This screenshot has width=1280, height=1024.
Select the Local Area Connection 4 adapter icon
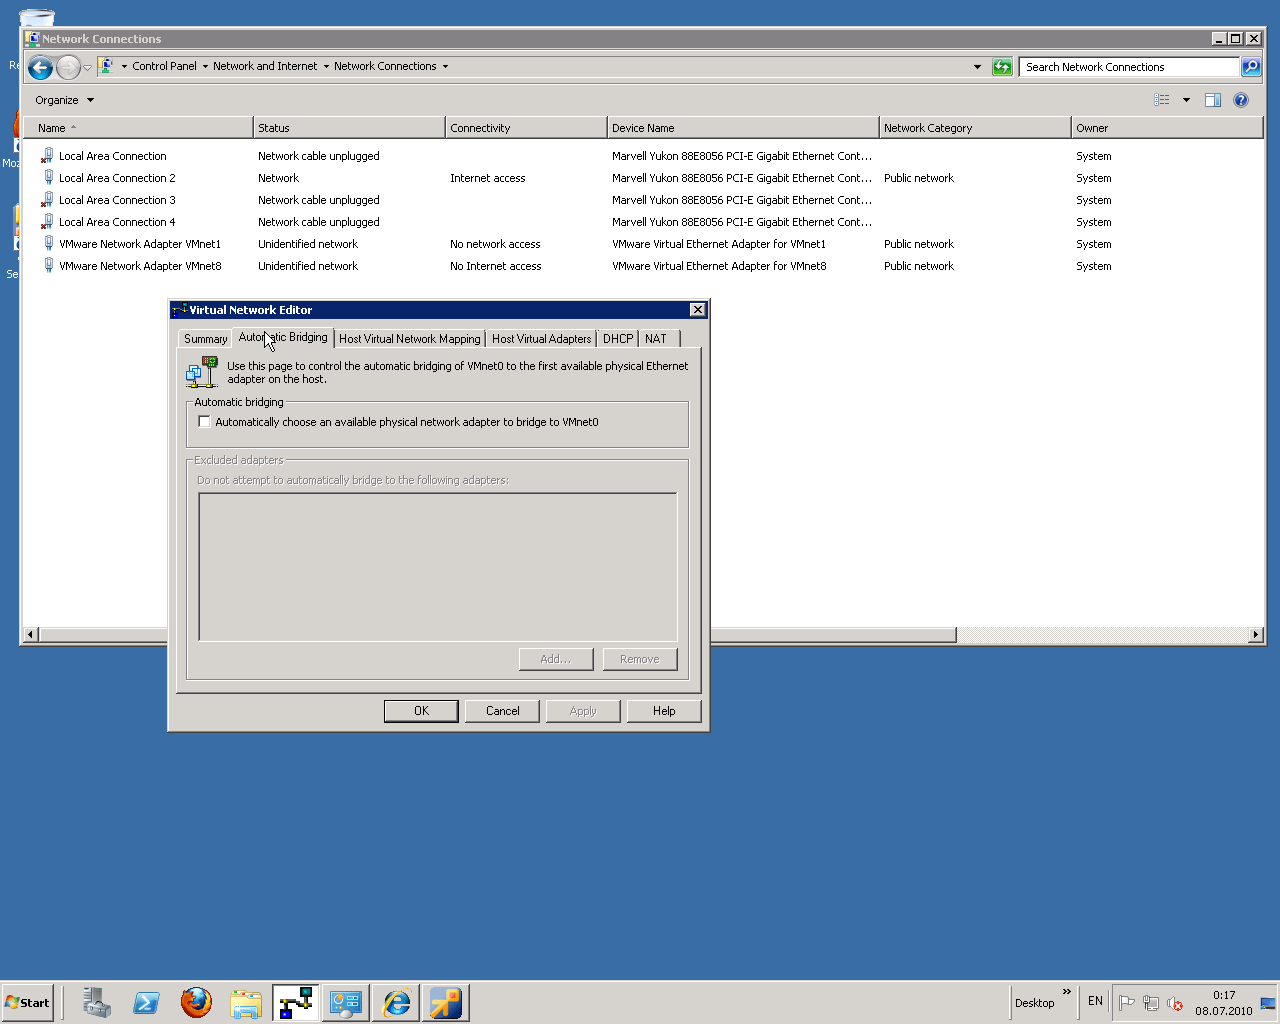[47, 222]
